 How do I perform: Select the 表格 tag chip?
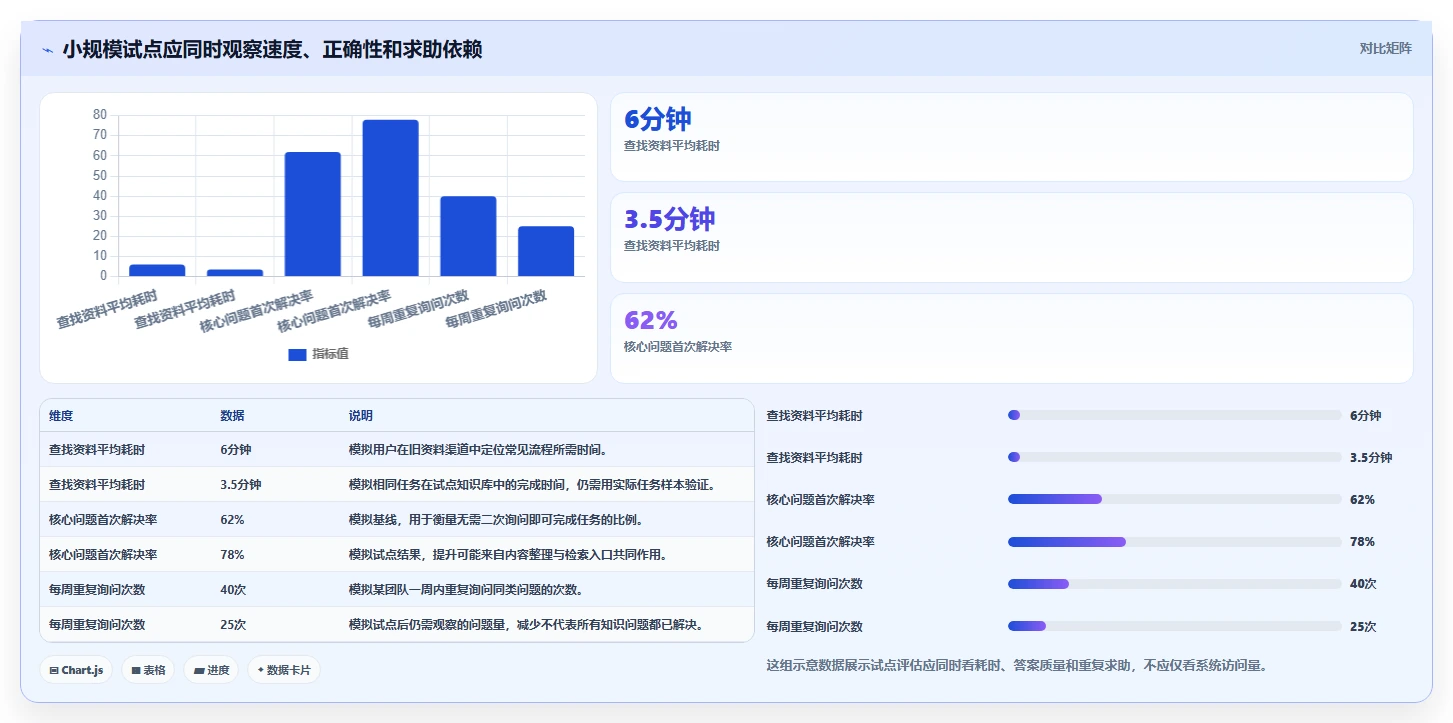[148, 670]
